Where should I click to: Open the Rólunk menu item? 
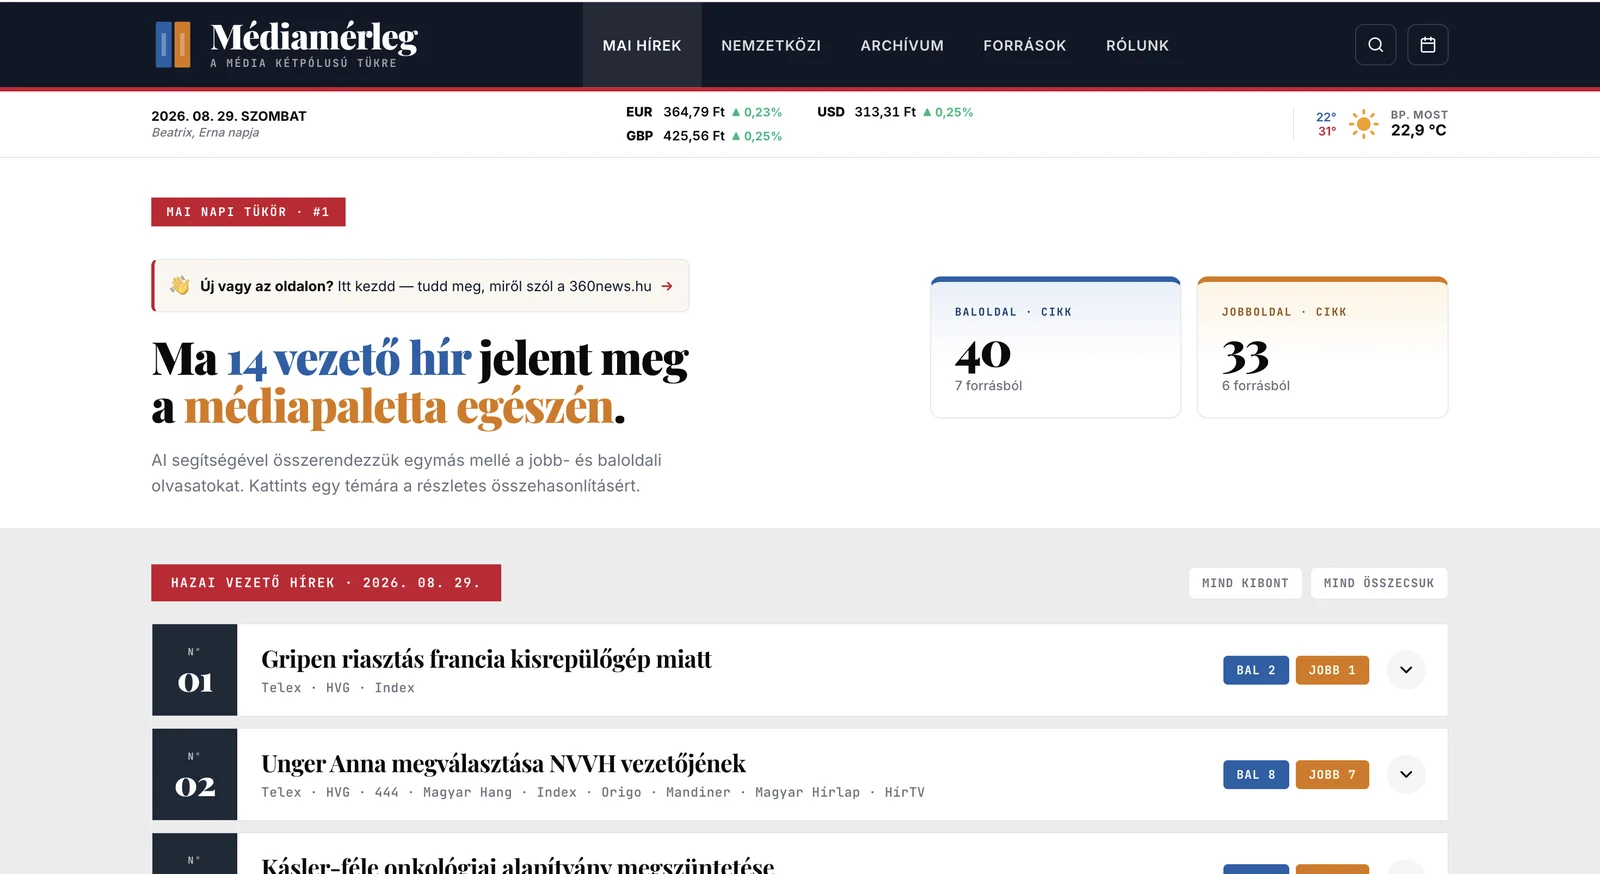[1137, 45]
